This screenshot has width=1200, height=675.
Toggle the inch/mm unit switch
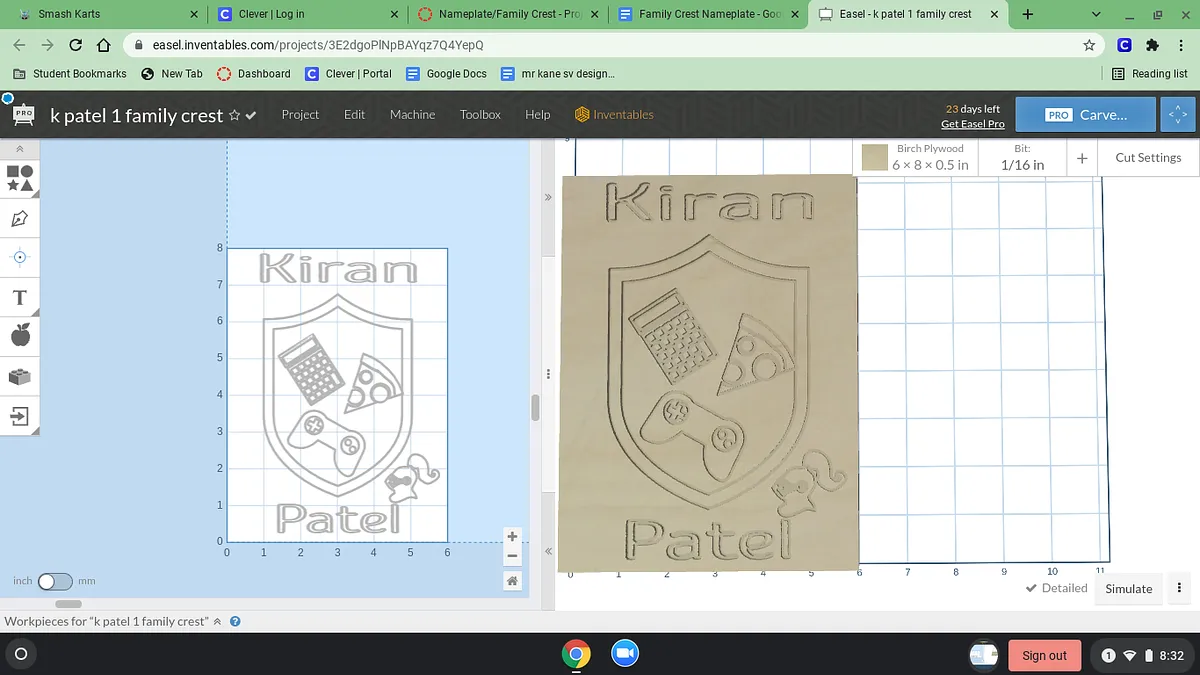pyautogui.click(x=55, y=581)
